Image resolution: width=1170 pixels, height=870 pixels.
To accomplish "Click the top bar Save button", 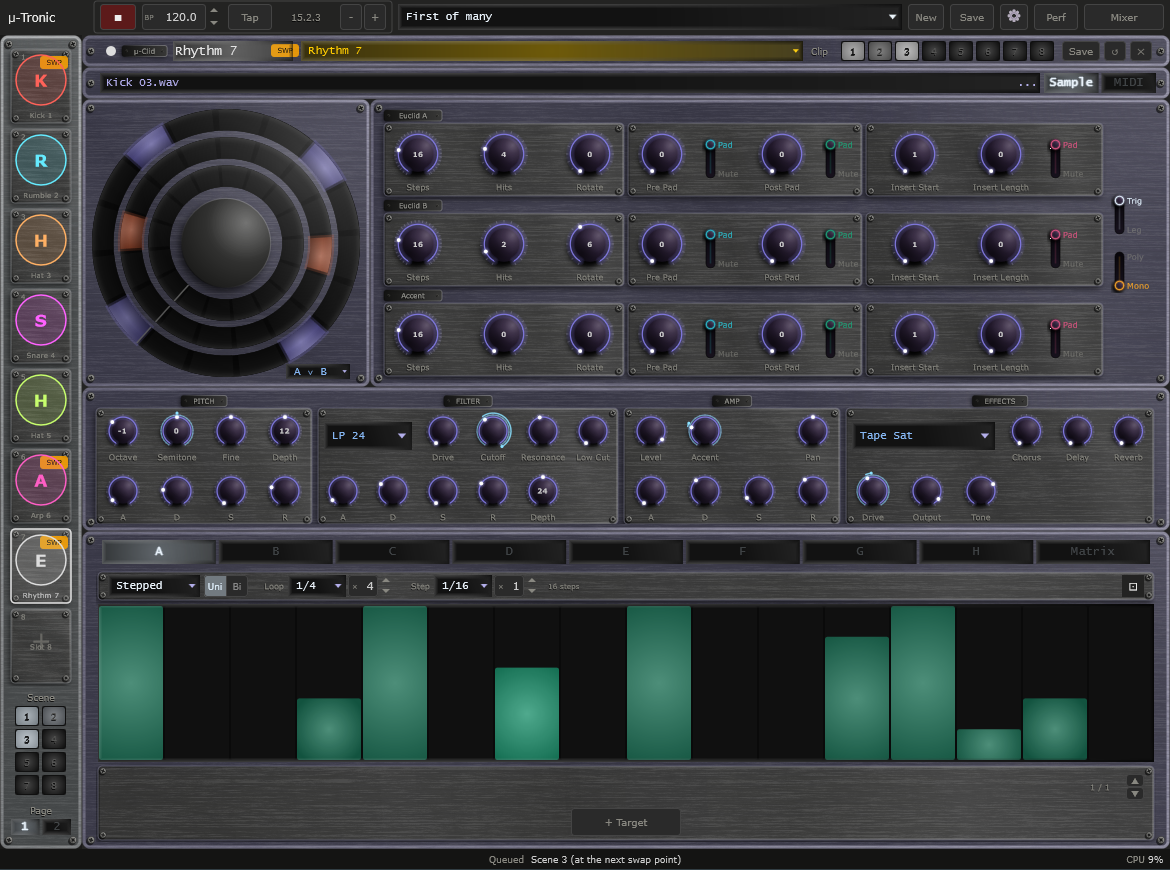I will point(972,17).
